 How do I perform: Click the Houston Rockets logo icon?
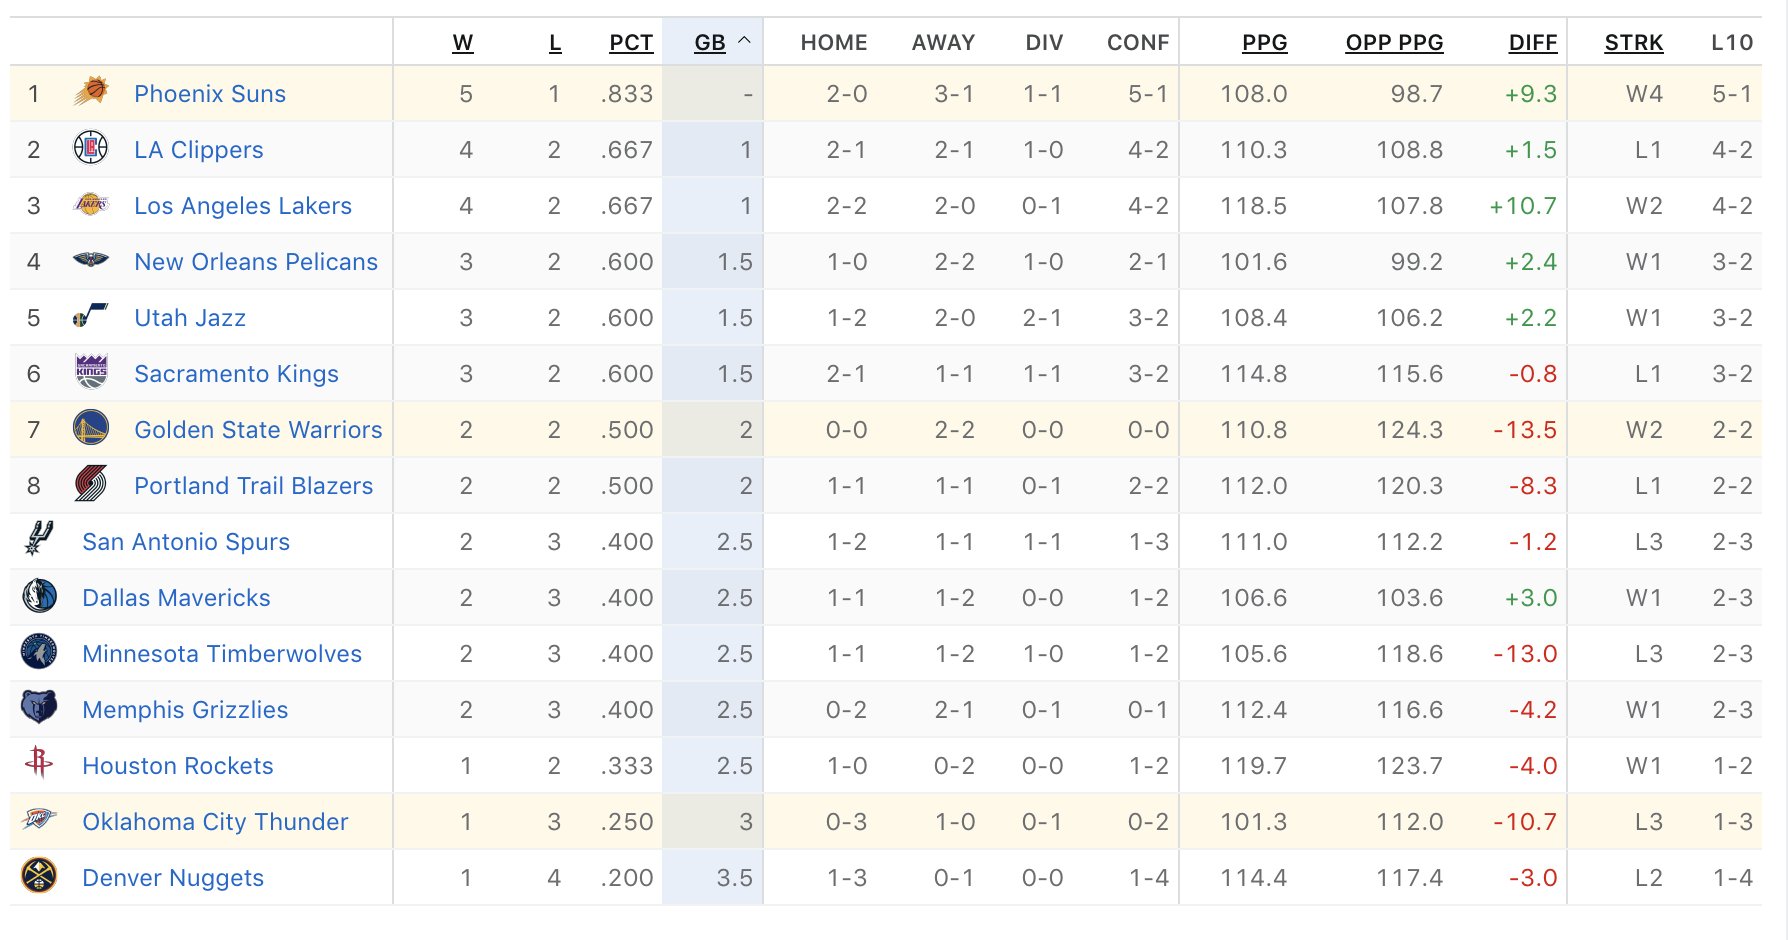tap(39, 763)
